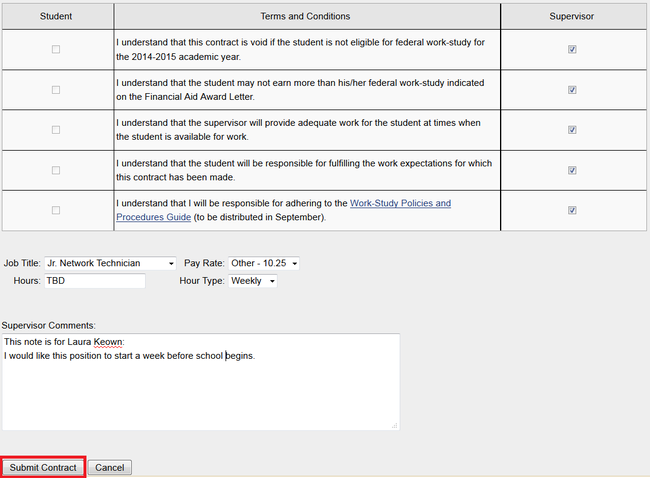Viewport: 650px width, 478px height.
Task: Click the Pay Rate label
Action: (204, 263)
